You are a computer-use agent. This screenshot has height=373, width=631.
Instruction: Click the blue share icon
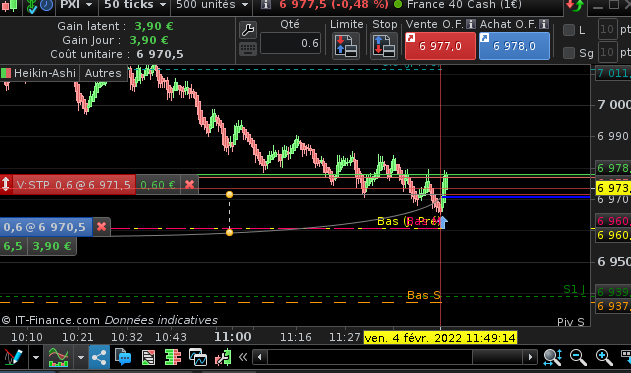pos(99,357)
